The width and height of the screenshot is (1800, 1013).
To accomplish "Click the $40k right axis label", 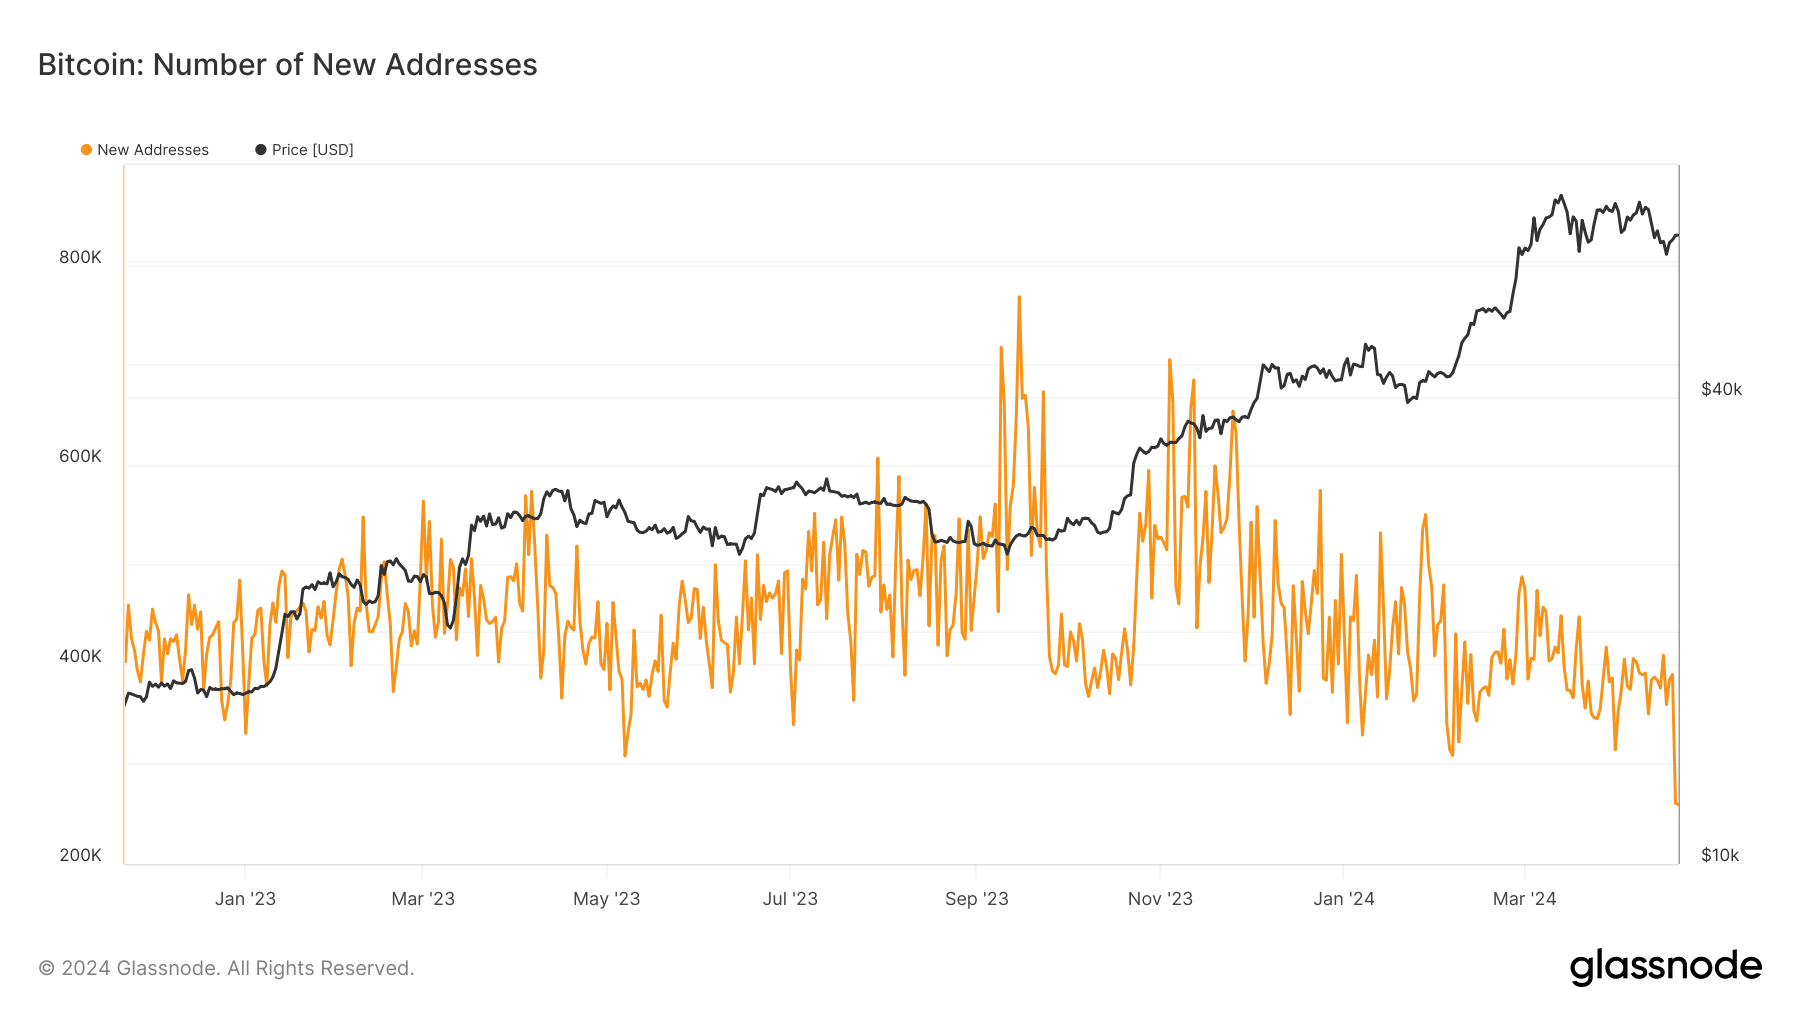I will click(x=1721, y=389).
